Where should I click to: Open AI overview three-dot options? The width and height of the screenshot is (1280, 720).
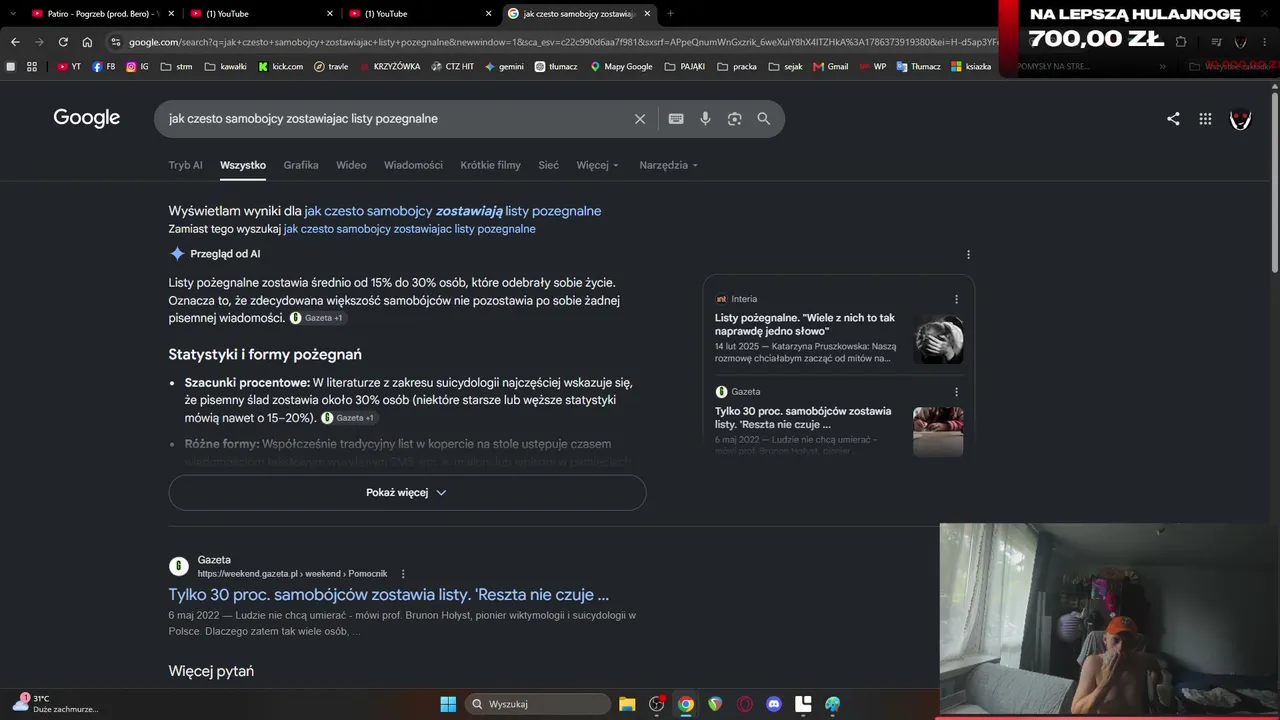click(x=968, y=255)
